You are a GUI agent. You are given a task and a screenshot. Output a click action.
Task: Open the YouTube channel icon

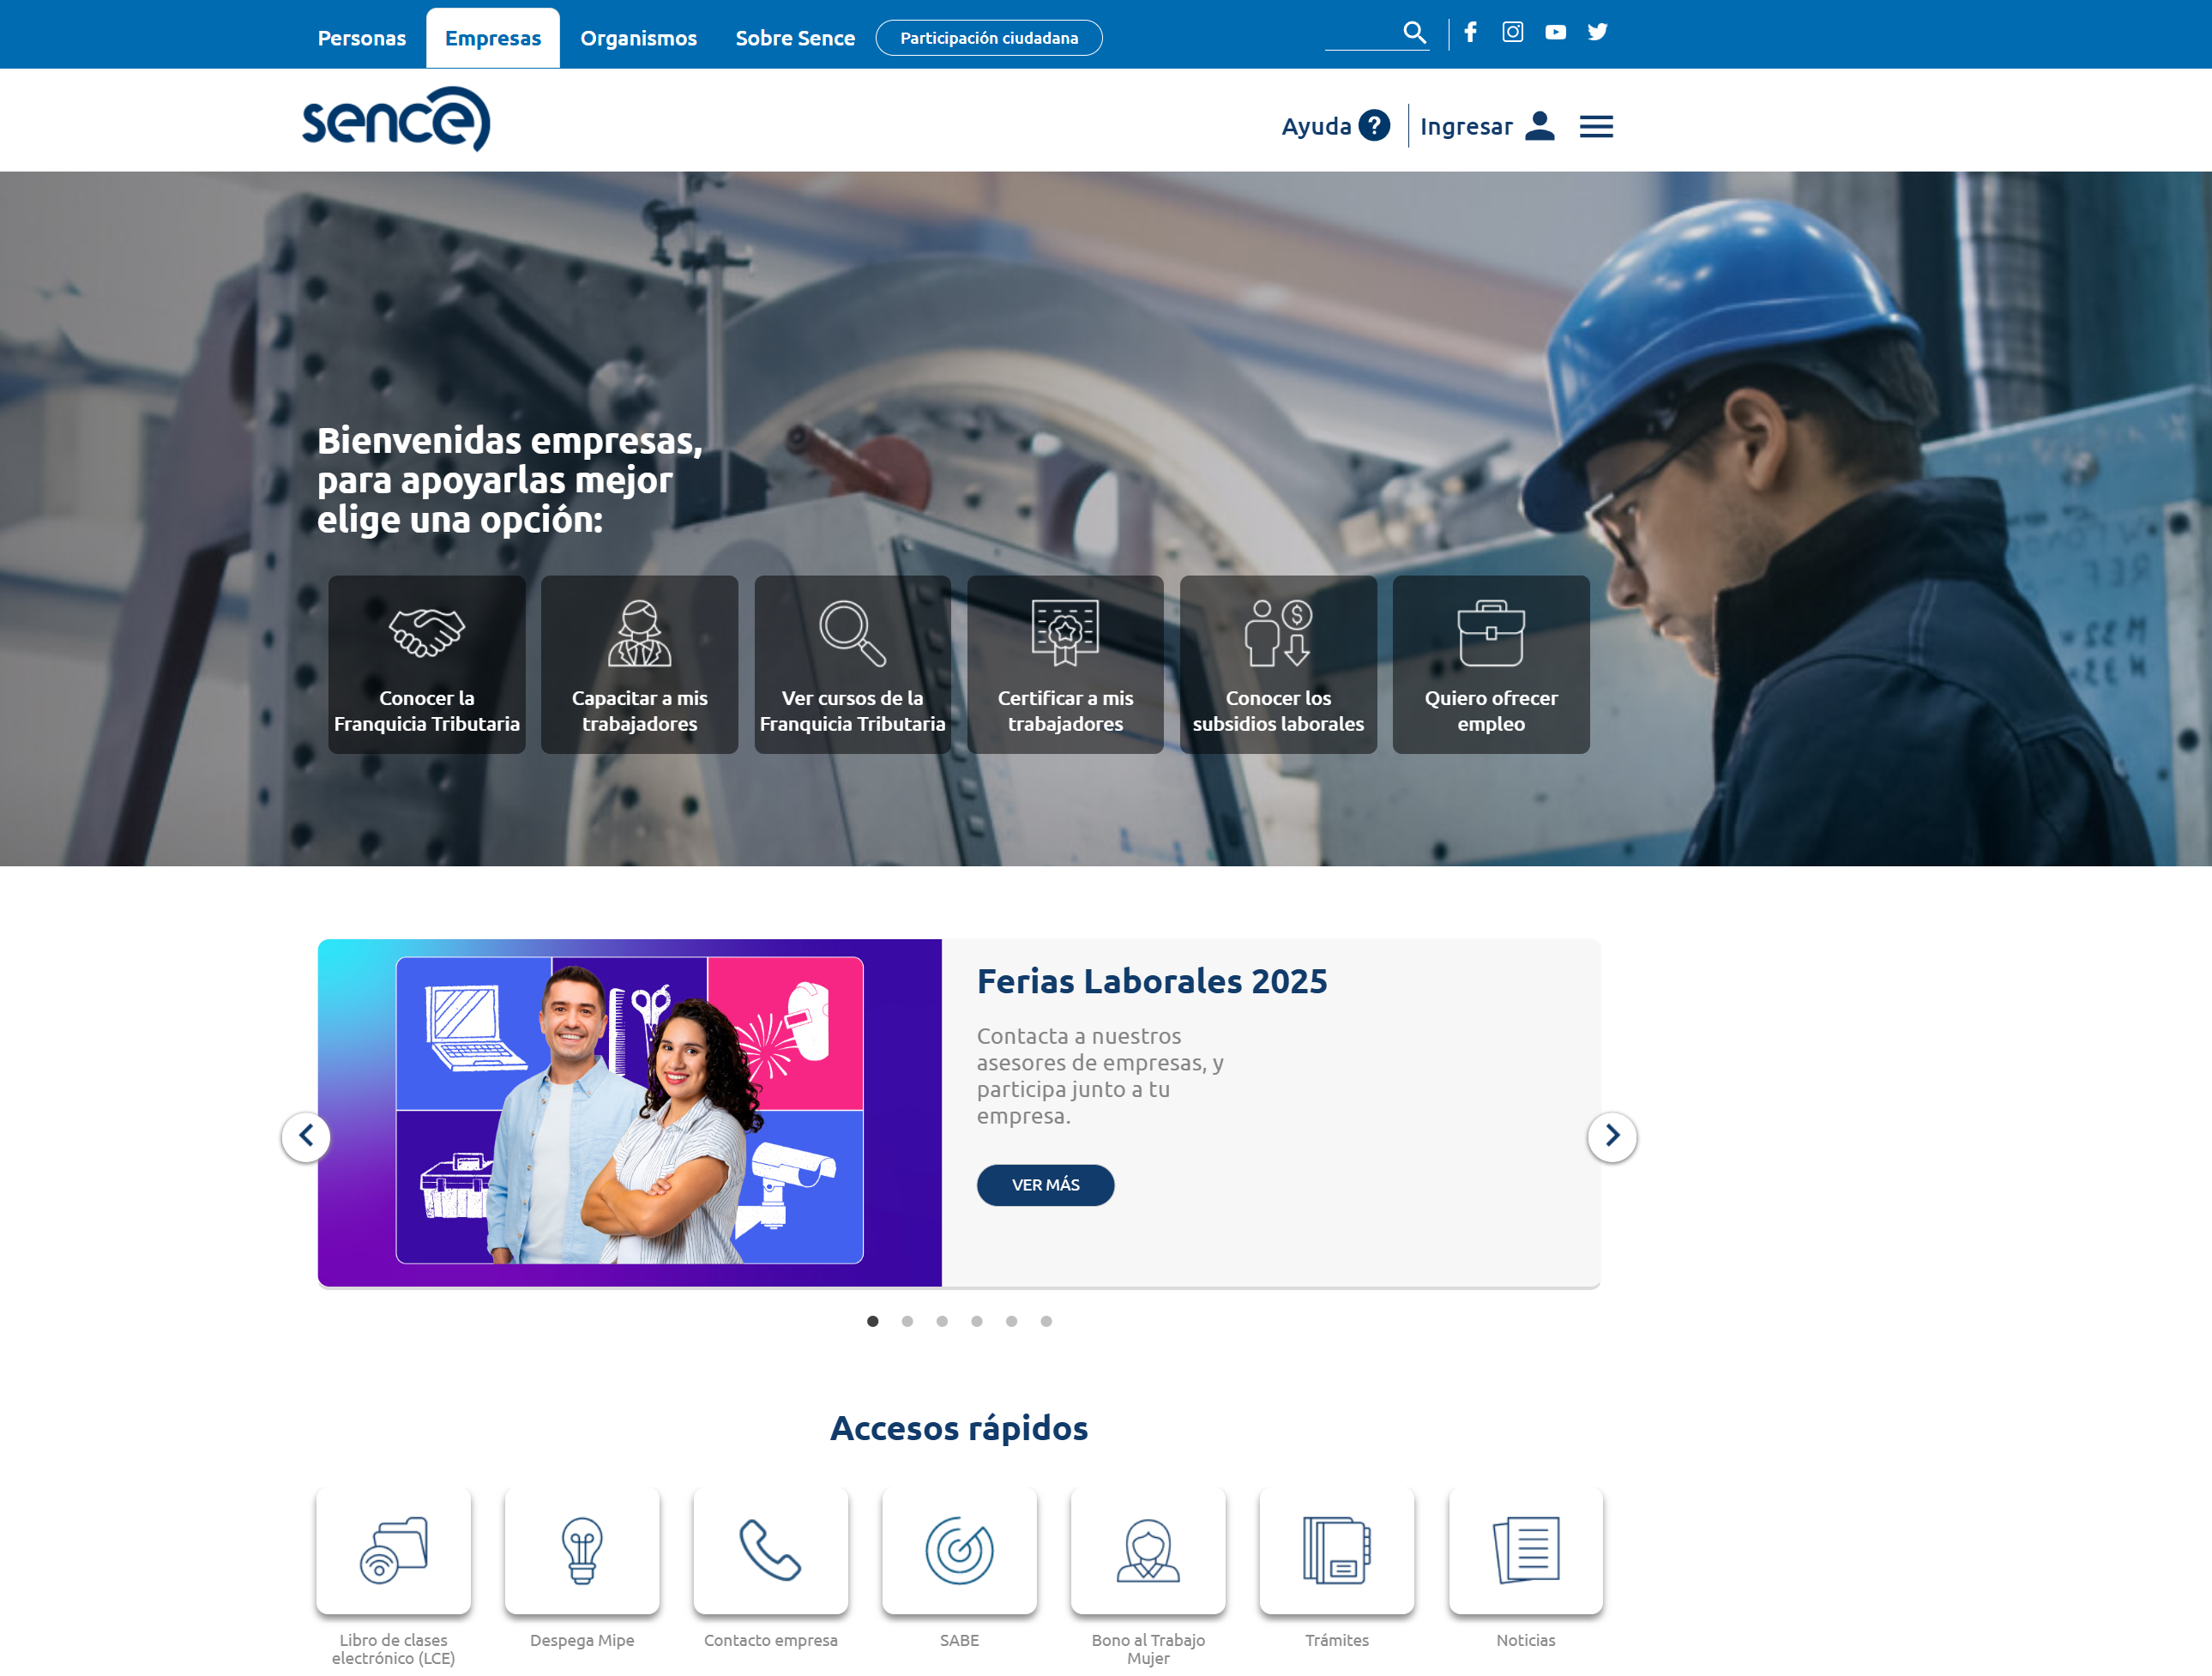pyautogui.click(x=1555, y=32)
